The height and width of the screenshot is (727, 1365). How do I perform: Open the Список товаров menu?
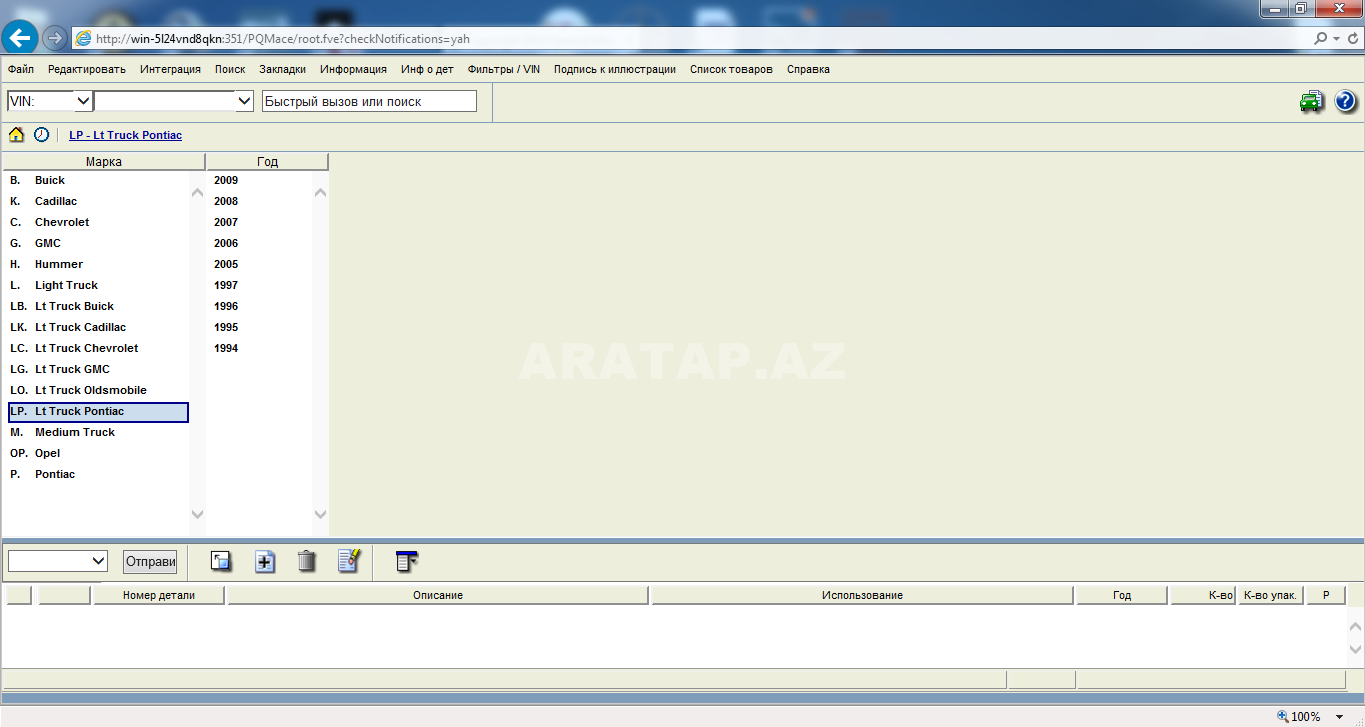pos(731,69)
